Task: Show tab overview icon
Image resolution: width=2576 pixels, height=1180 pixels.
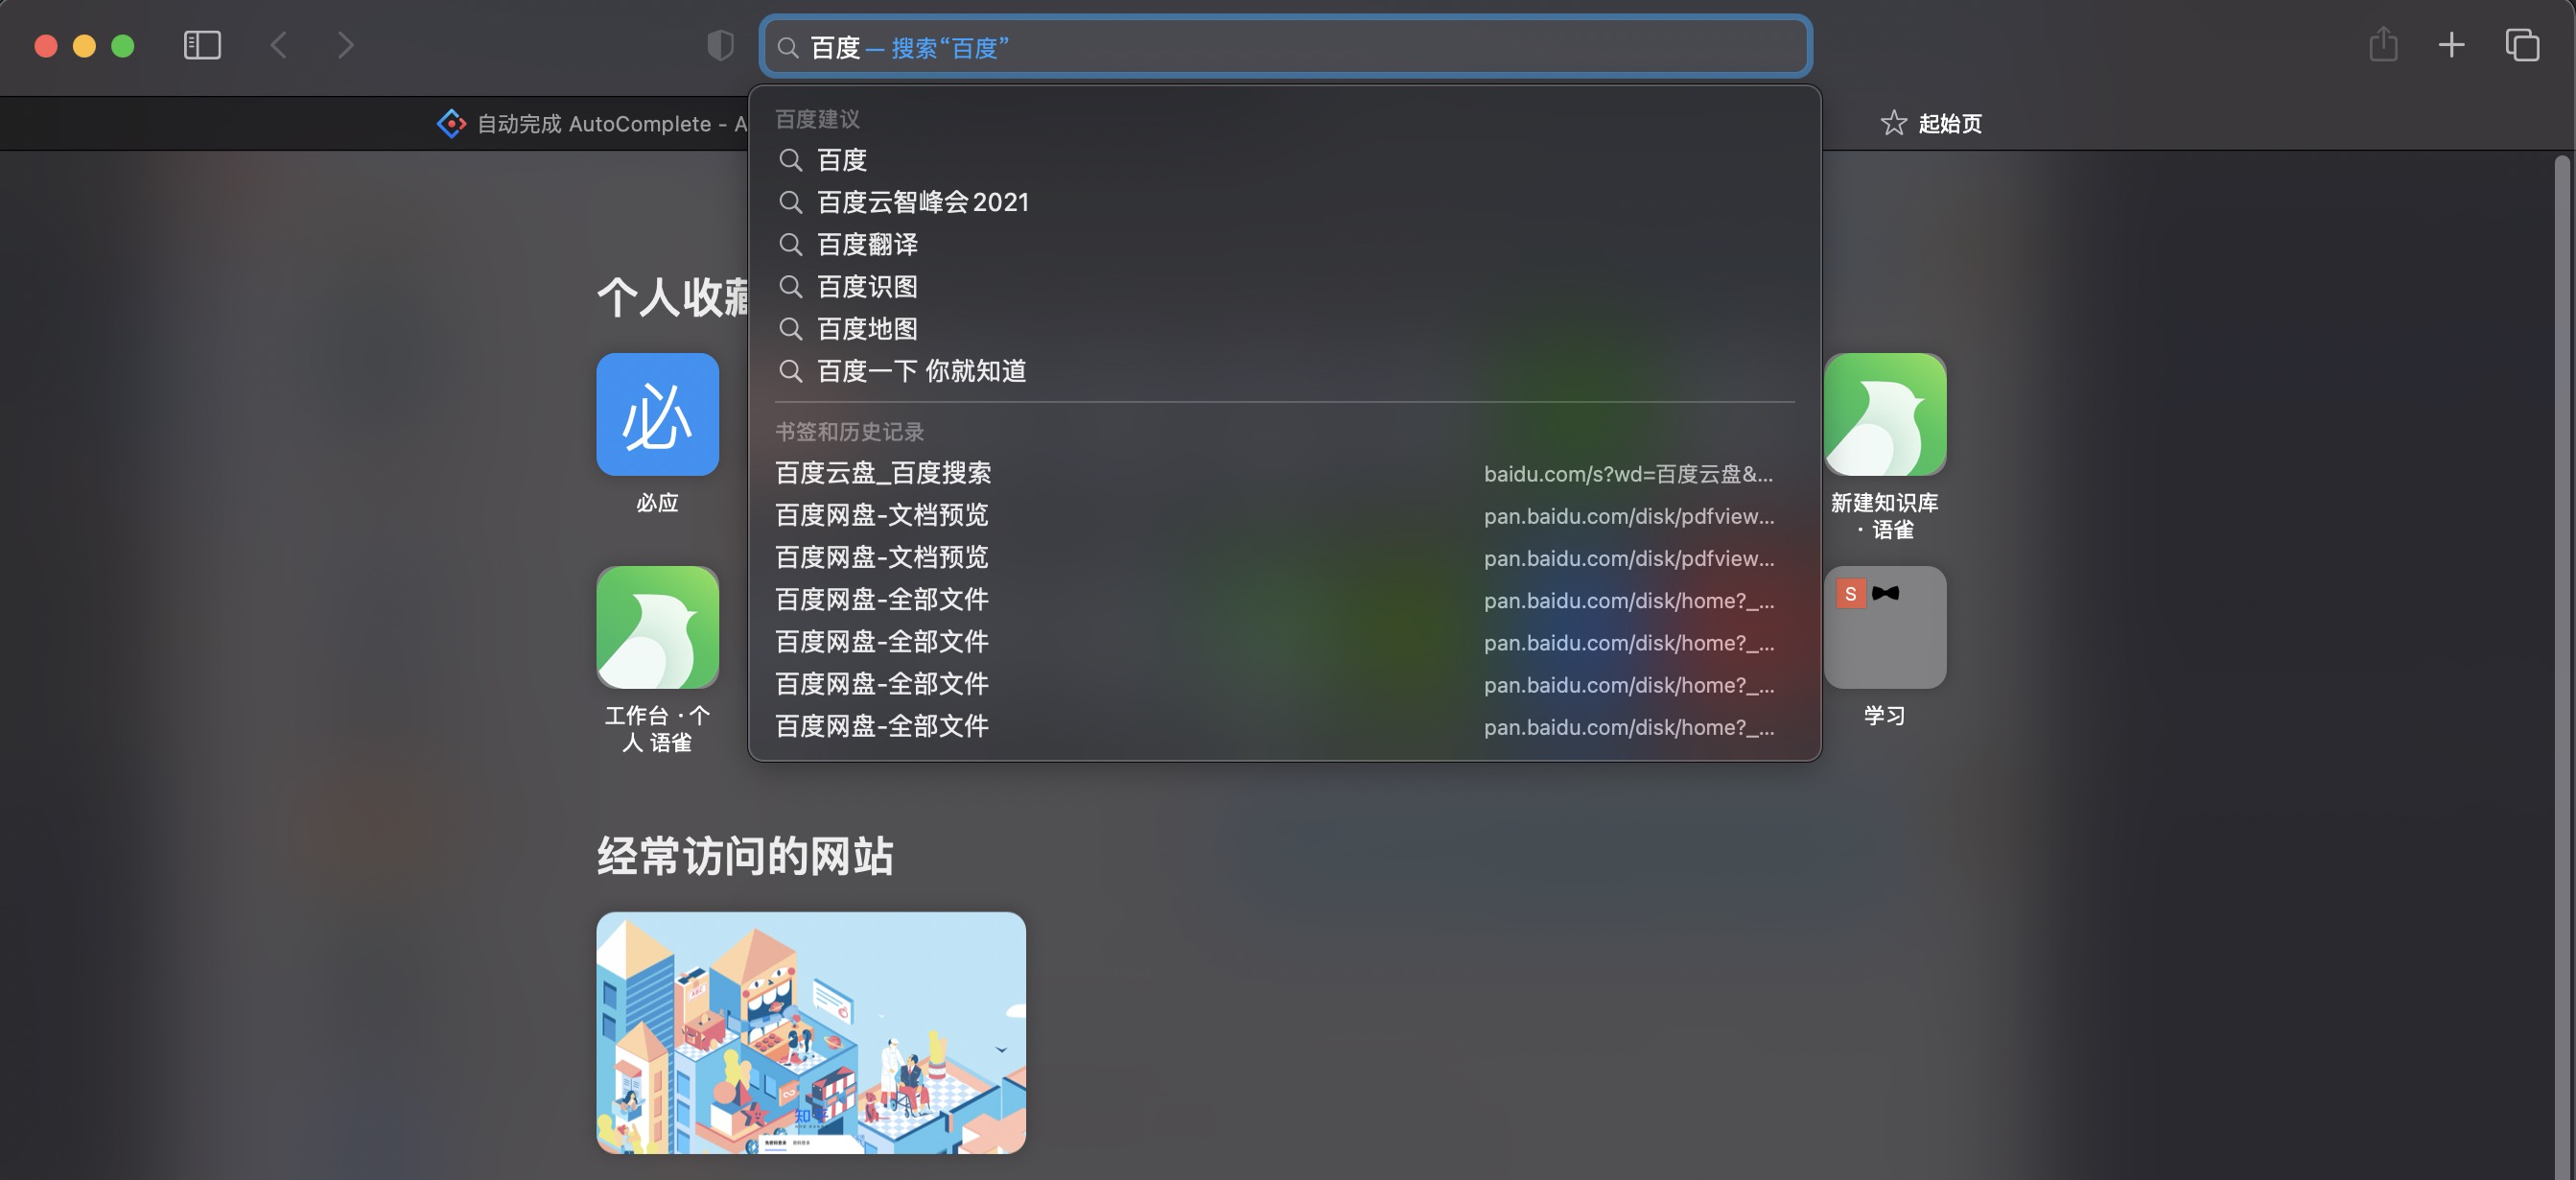Action: (x=2521, y=45)
